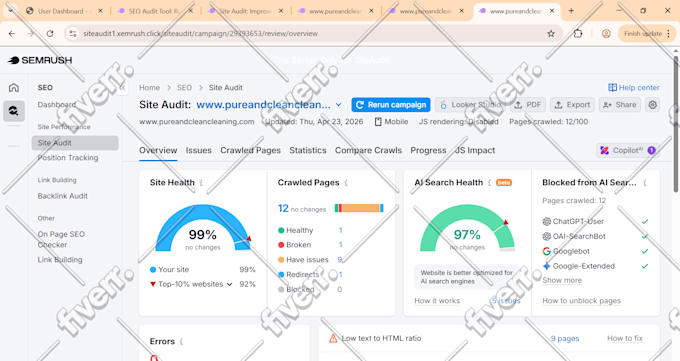
Task: Click the AI Search Health 97% gauge
Action: coord(467,228)
